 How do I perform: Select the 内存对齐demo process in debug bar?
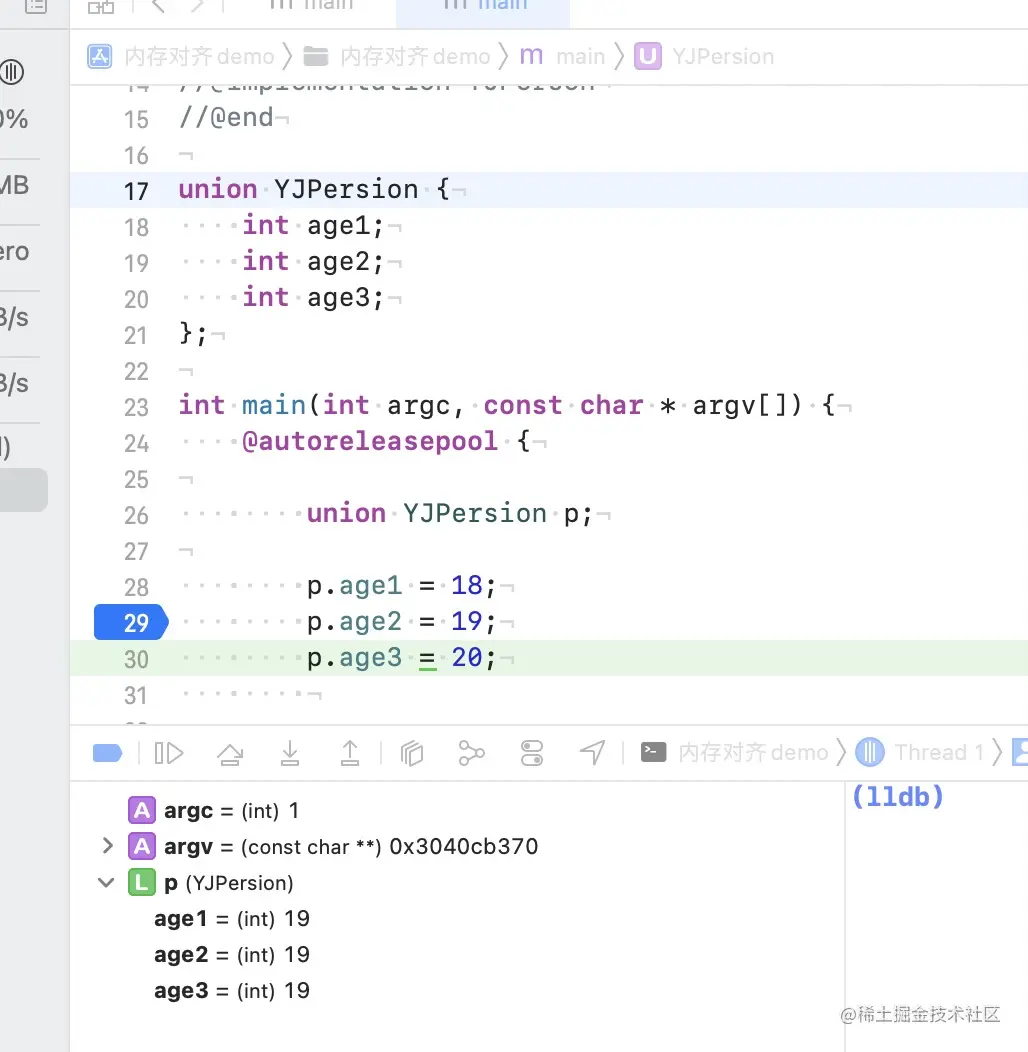[x=753, y=753]
